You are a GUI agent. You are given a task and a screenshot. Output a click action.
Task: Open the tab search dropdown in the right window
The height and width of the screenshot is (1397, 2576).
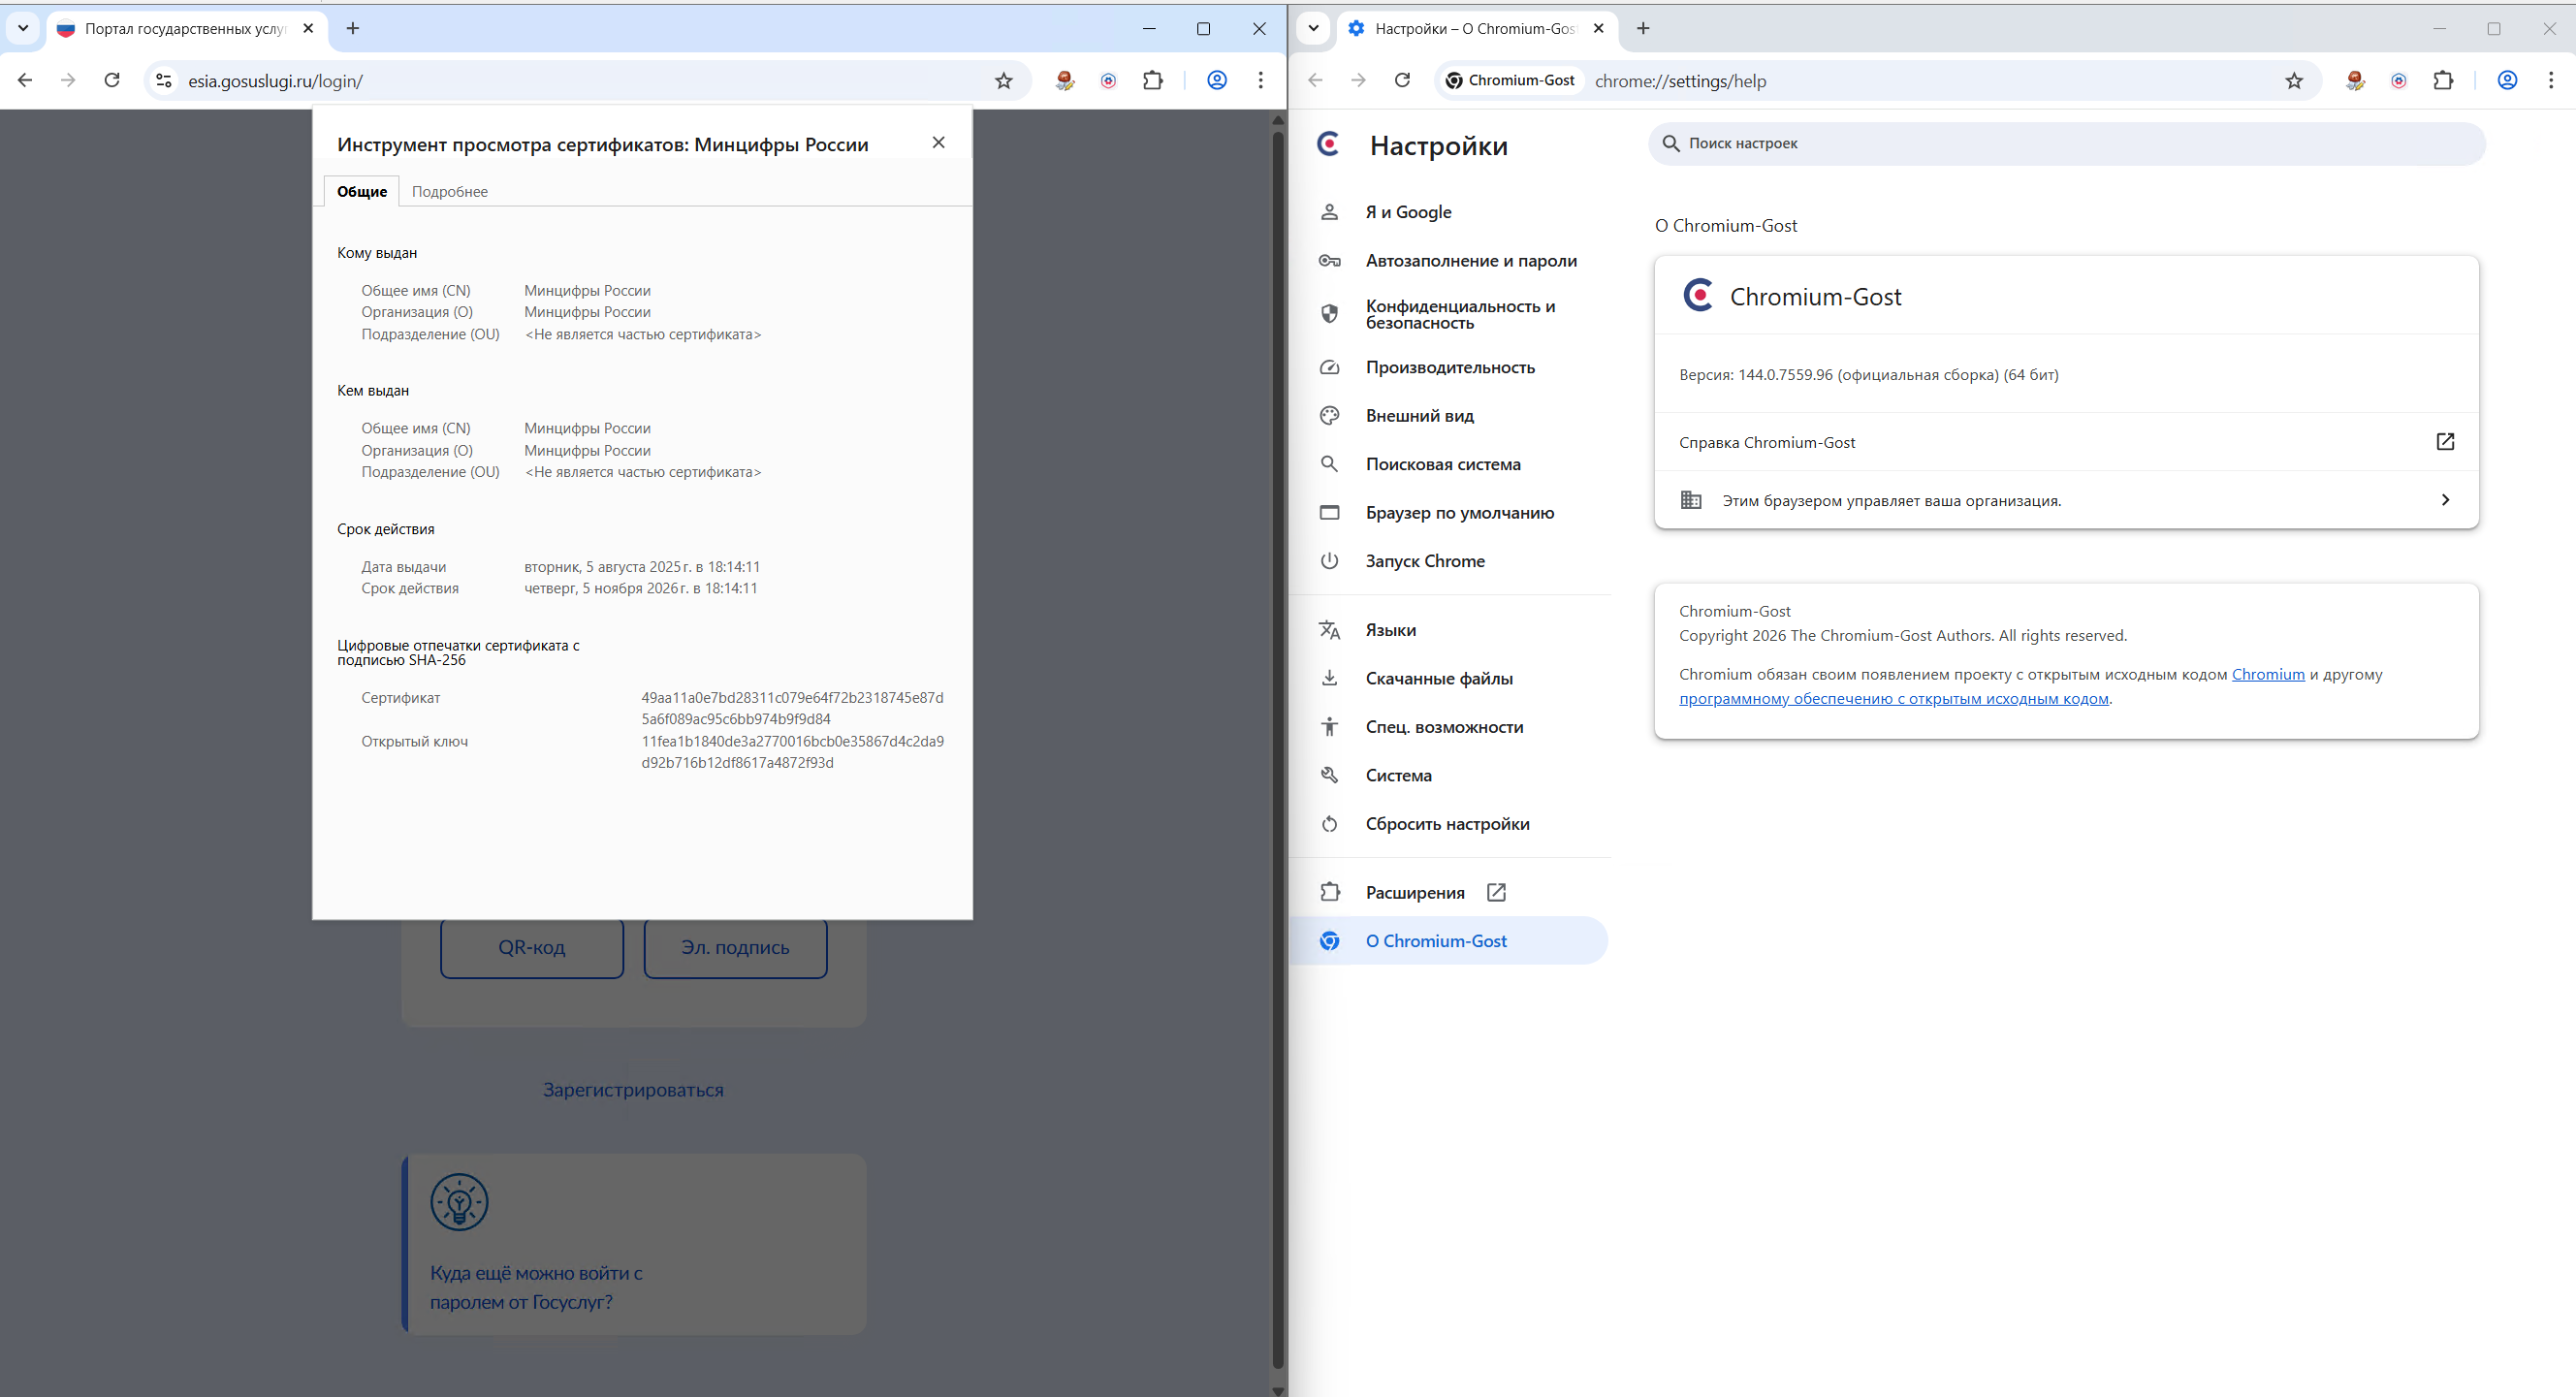1313,28
